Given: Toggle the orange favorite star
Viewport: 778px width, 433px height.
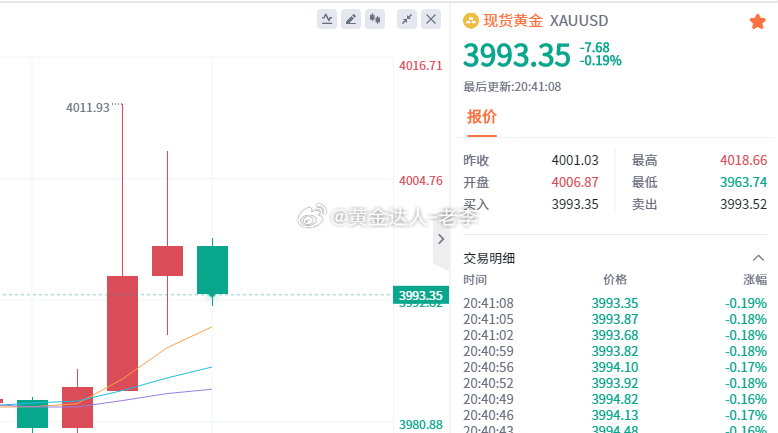Looking at the screenshot, I should 757,21.
